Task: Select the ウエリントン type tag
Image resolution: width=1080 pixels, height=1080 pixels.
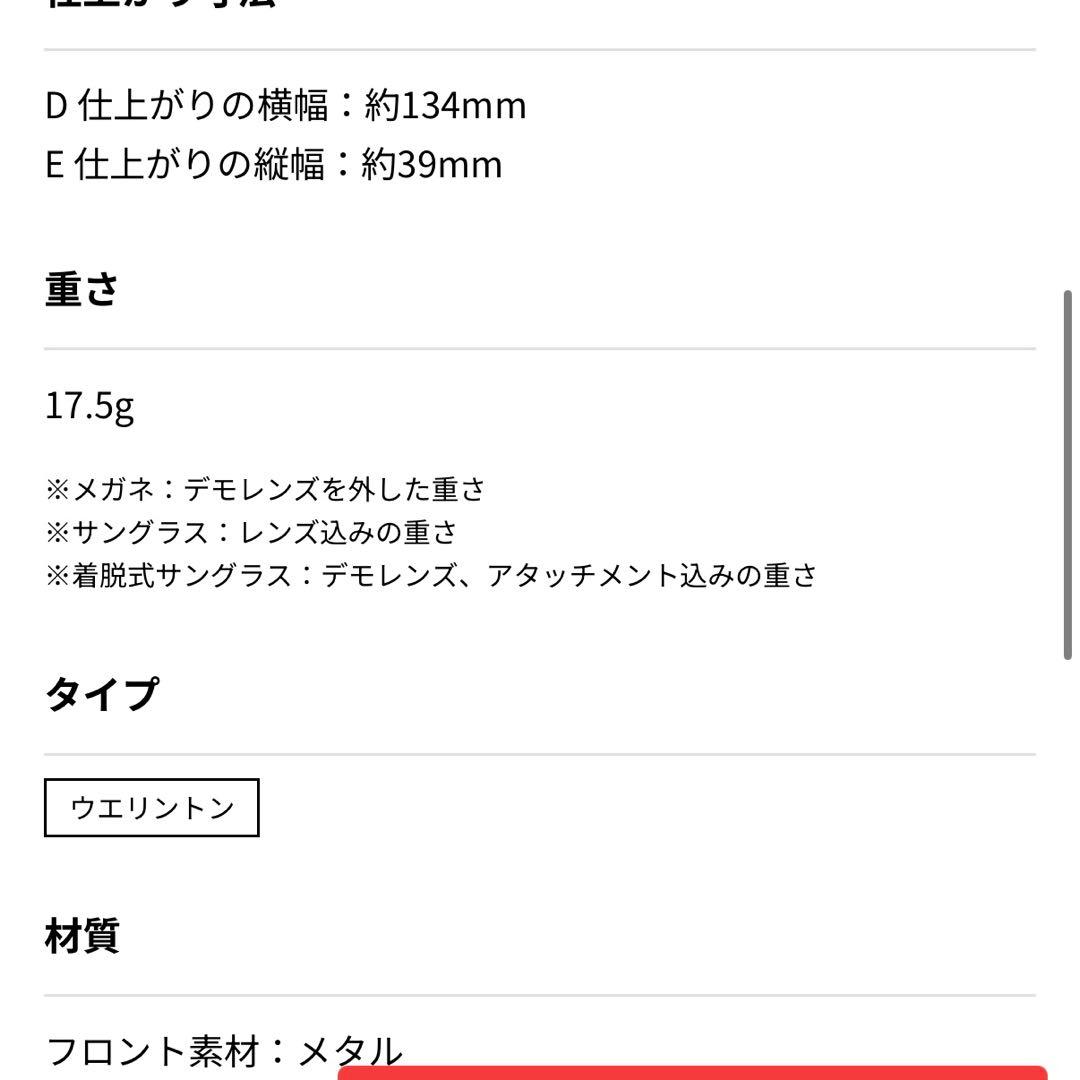Action: pyautogui.click(x=152, y=807)
